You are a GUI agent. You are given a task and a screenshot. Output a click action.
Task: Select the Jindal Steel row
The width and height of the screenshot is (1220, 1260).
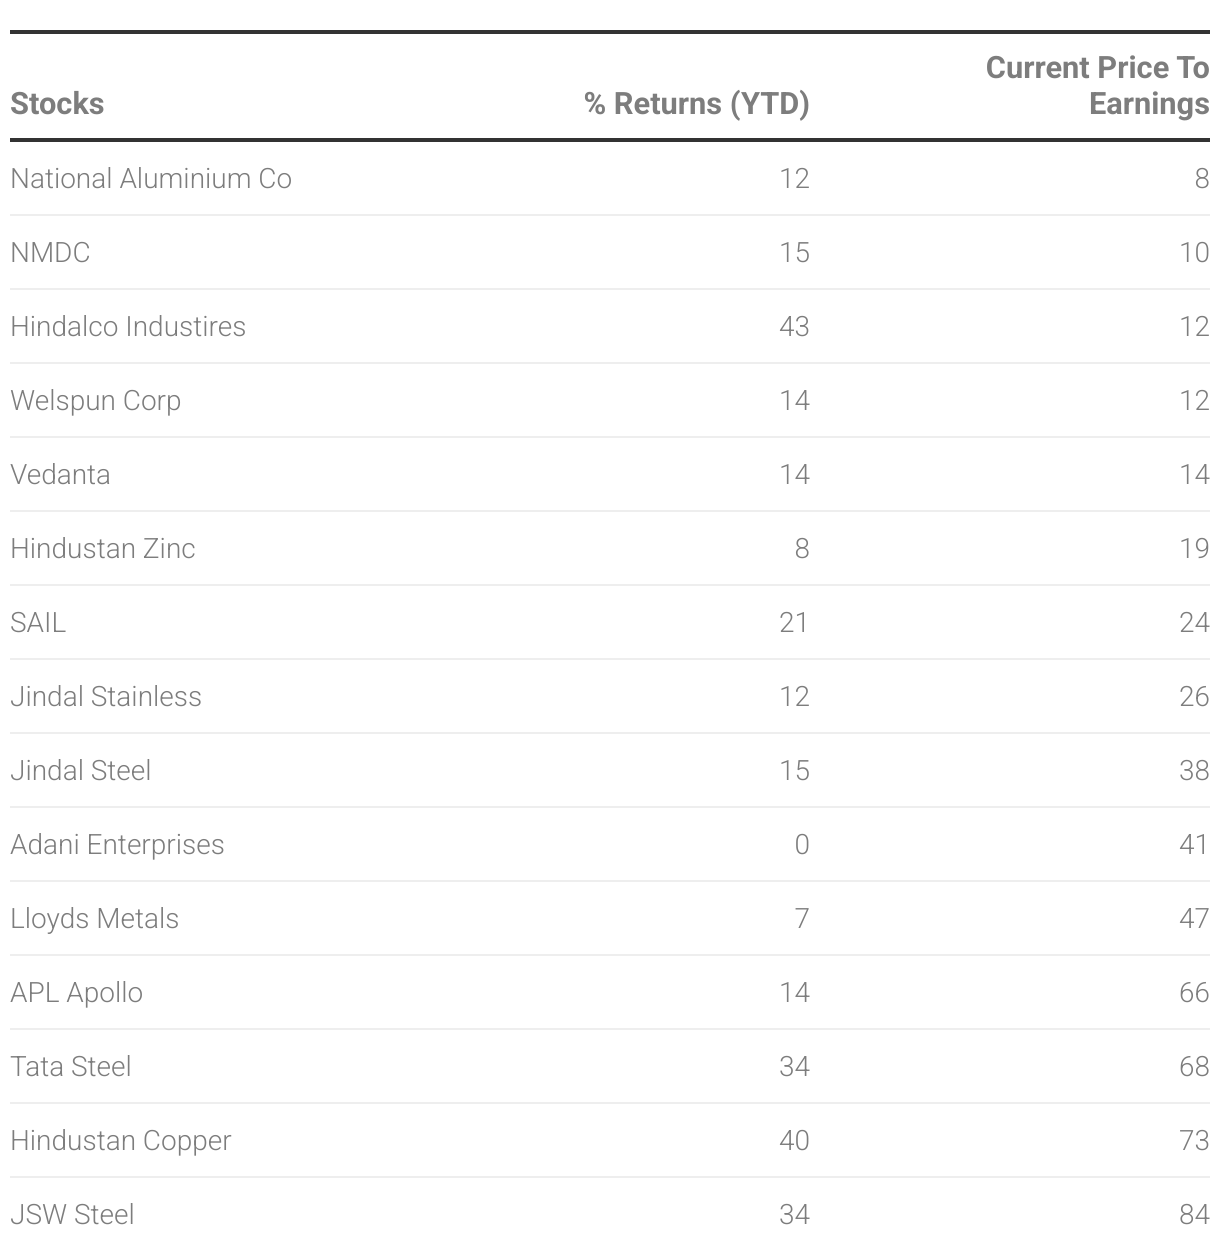click(x=81, y=771)
